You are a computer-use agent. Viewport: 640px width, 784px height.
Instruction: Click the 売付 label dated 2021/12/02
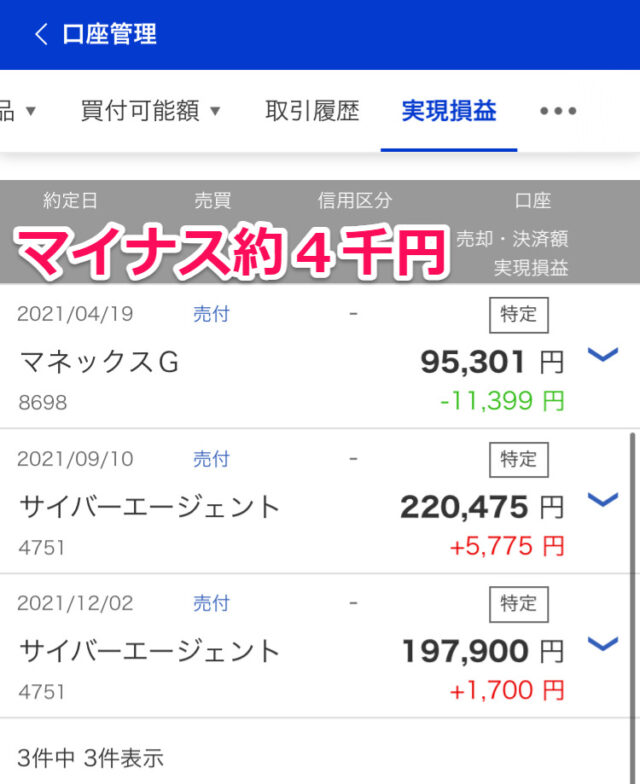coord(211,604)
